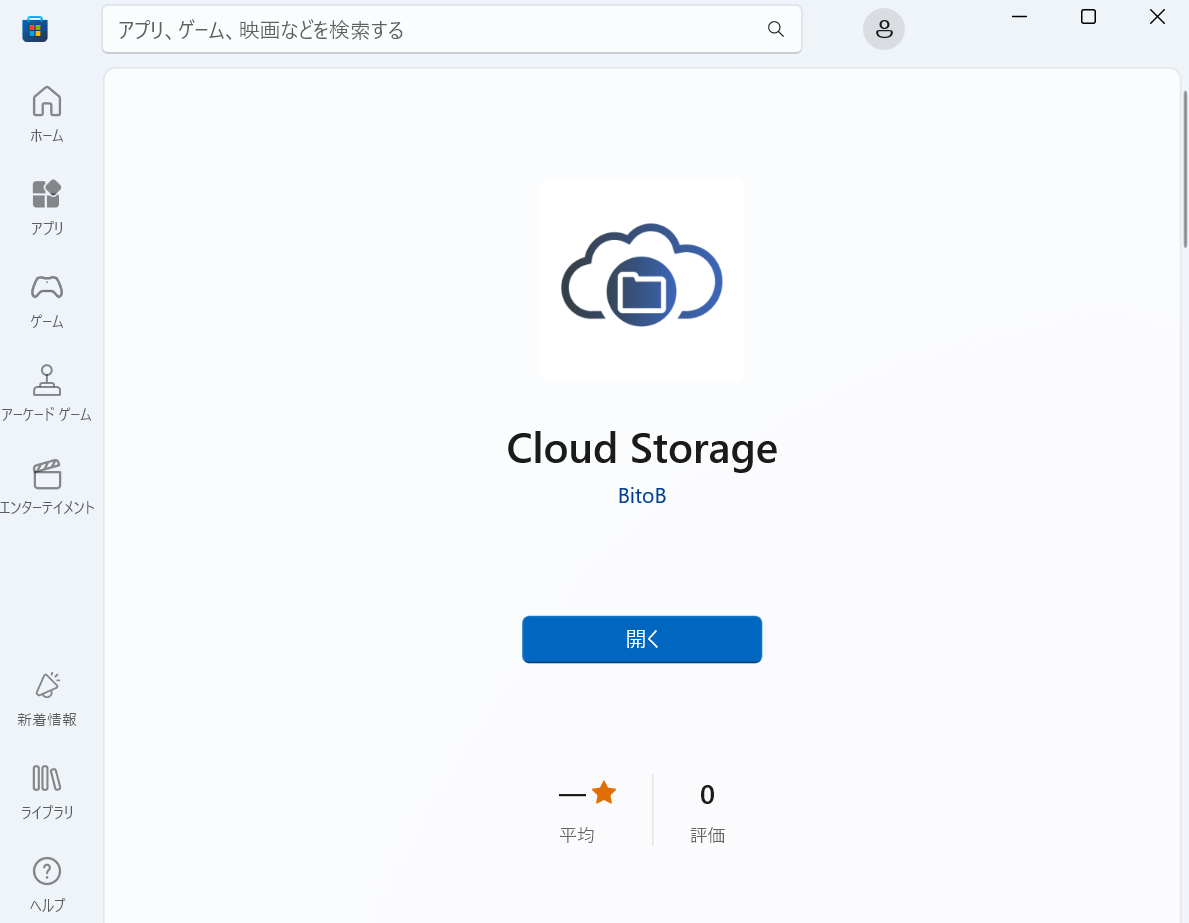Open the Home (ホーム) section
Image resolution: width=1189 pixels, height=923 pixels.
[x=46, y=115]
